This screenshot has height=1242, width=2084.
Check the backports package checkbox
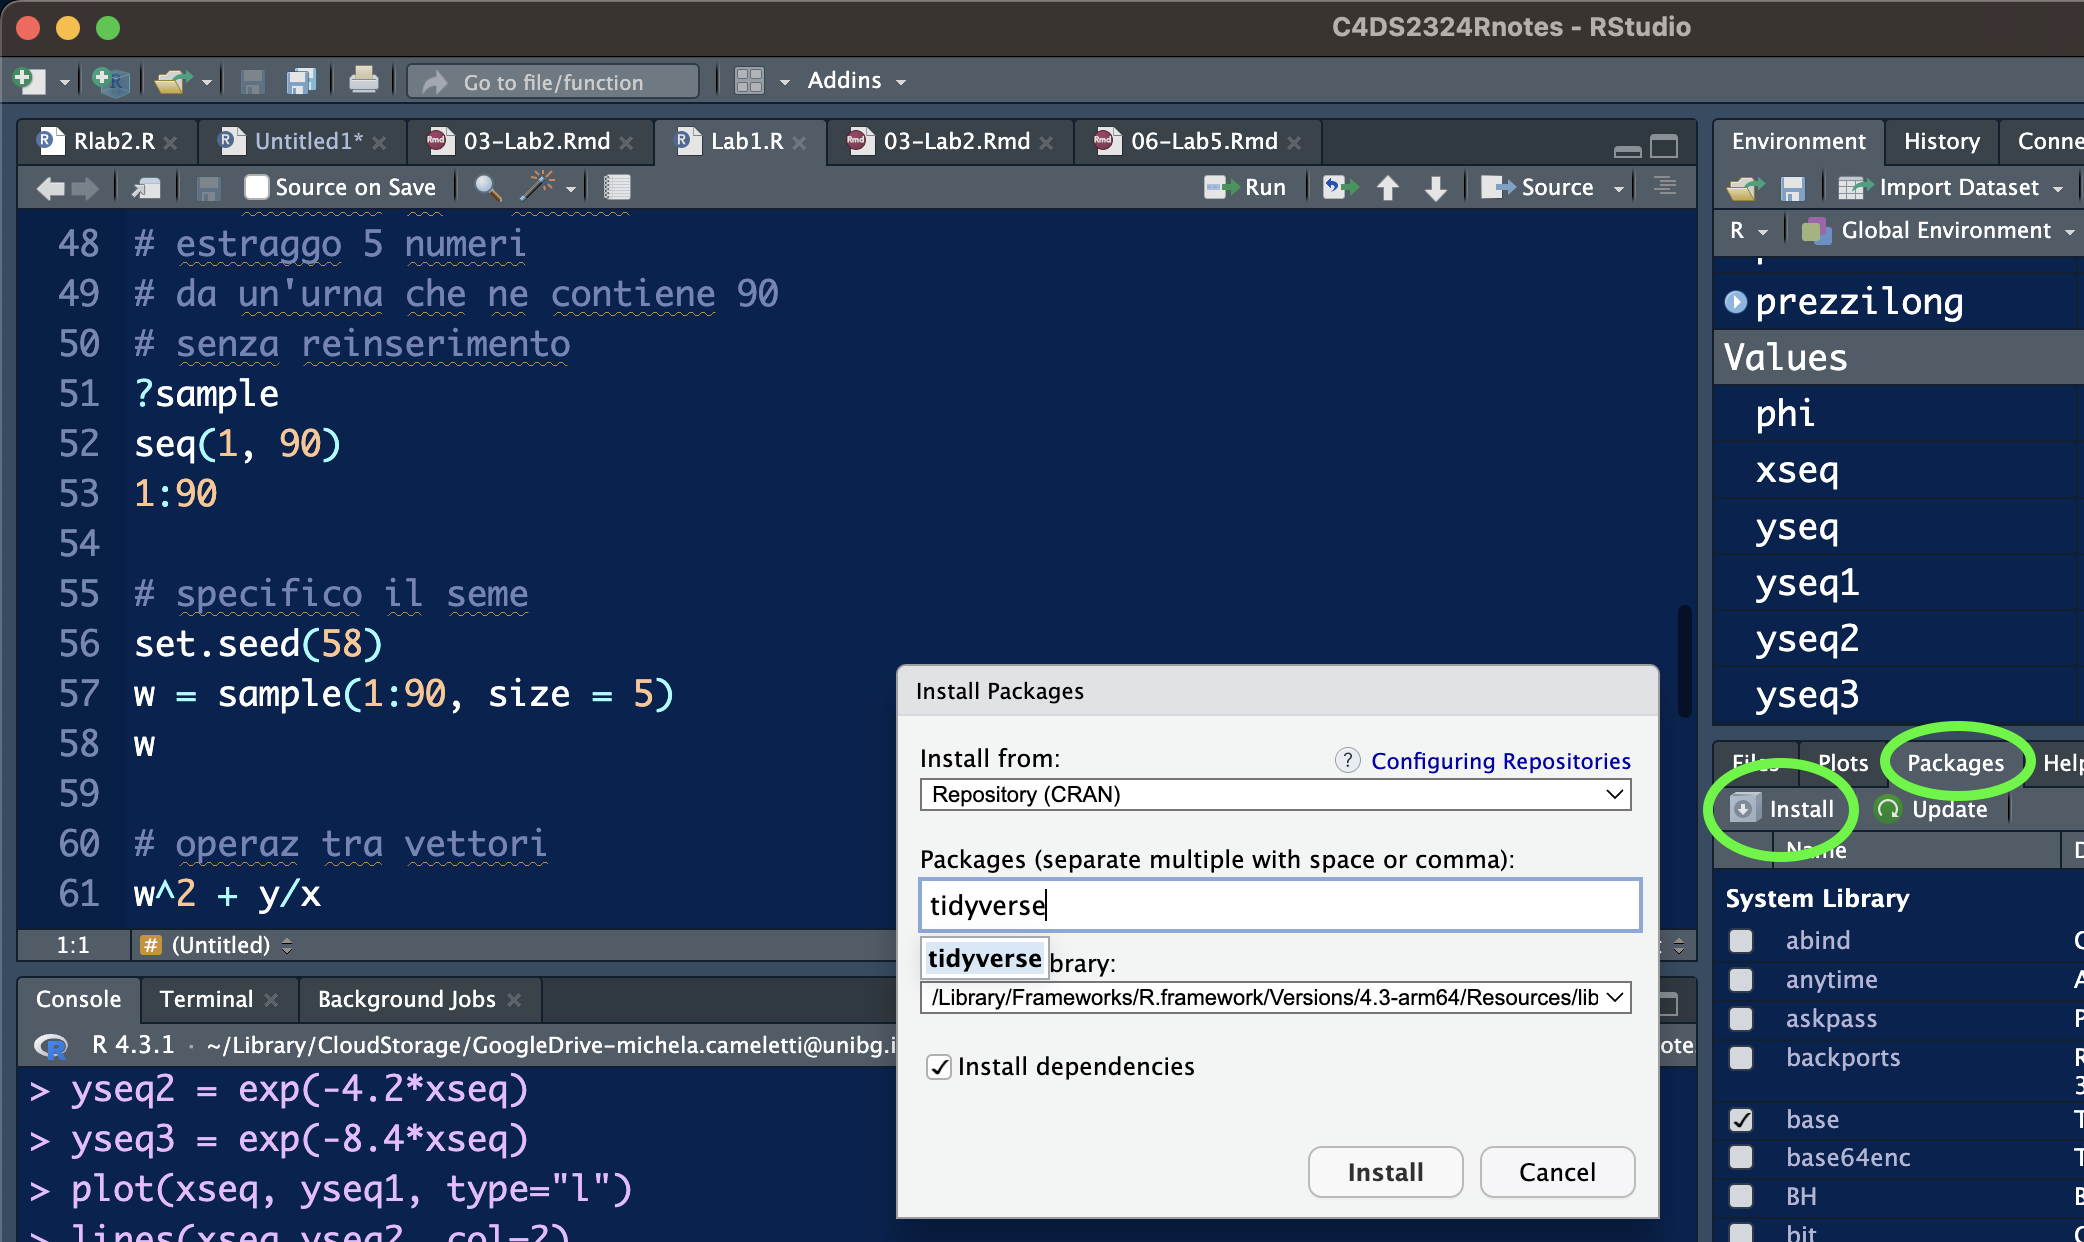(x=1741, y=1058)
